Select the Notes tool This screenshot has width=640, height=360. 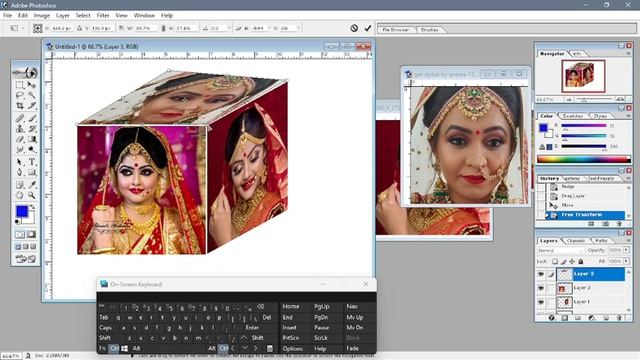20,185
